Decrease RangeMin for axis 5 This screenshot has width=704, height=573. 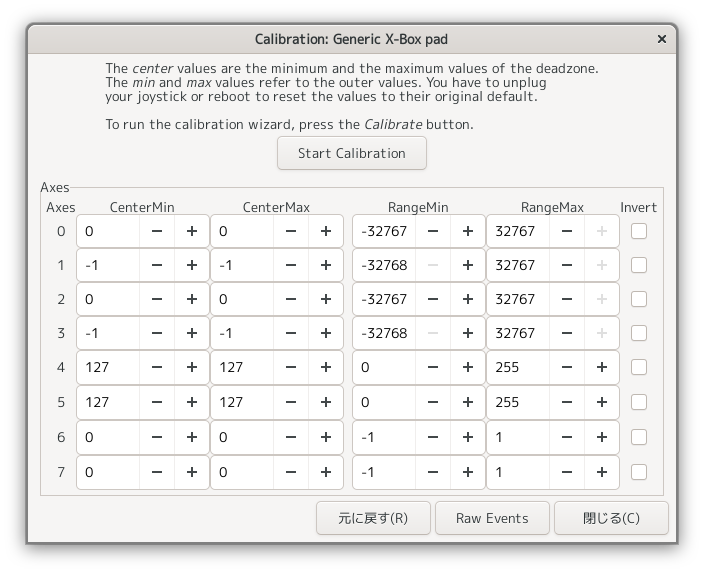[x=432, y=402]
